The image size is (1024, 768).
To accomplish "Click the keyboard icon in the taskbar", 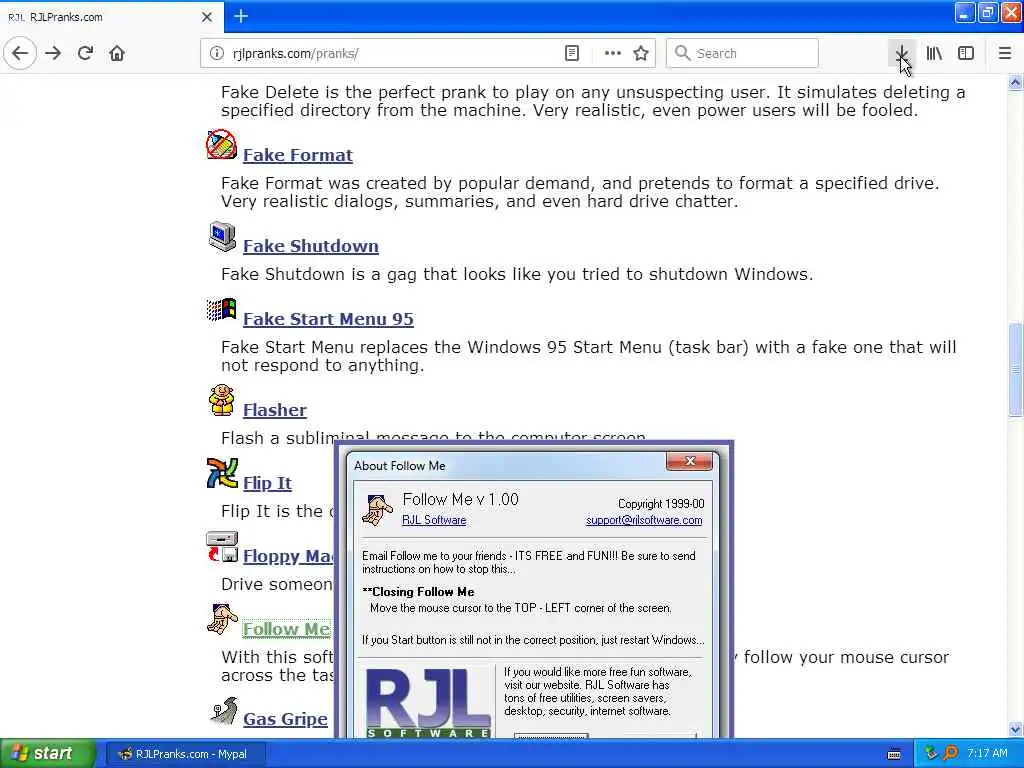I will tap(894, 754).
